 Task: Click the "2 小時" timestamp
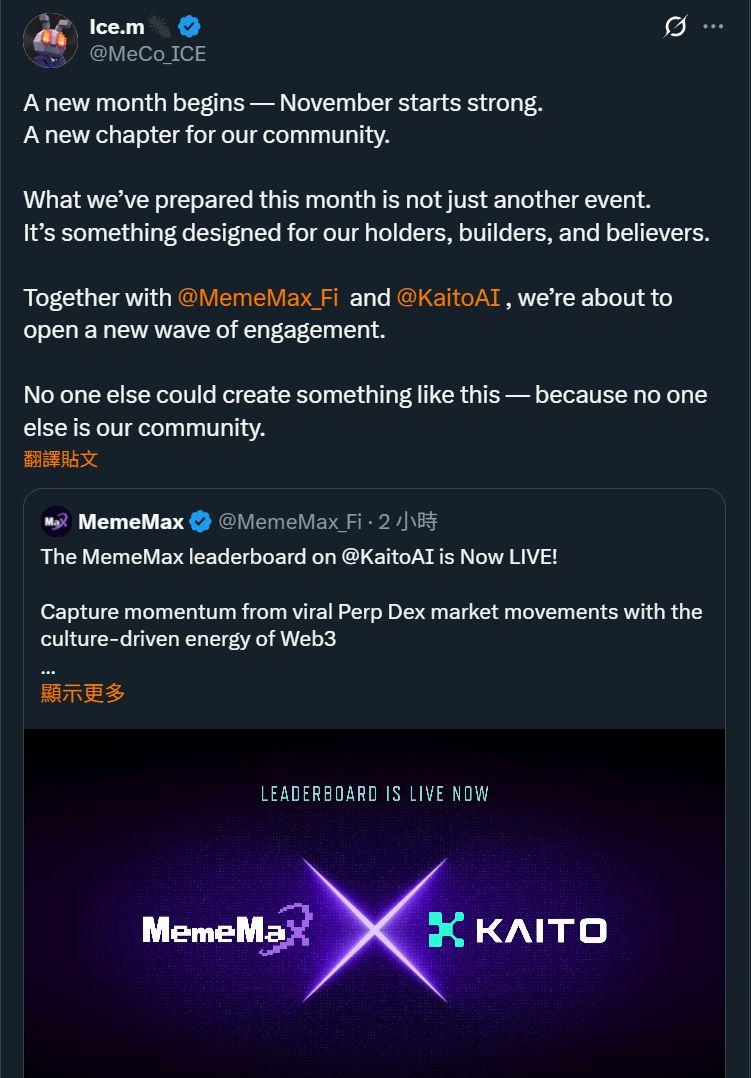pyautogui.click(x=408, y=521)
